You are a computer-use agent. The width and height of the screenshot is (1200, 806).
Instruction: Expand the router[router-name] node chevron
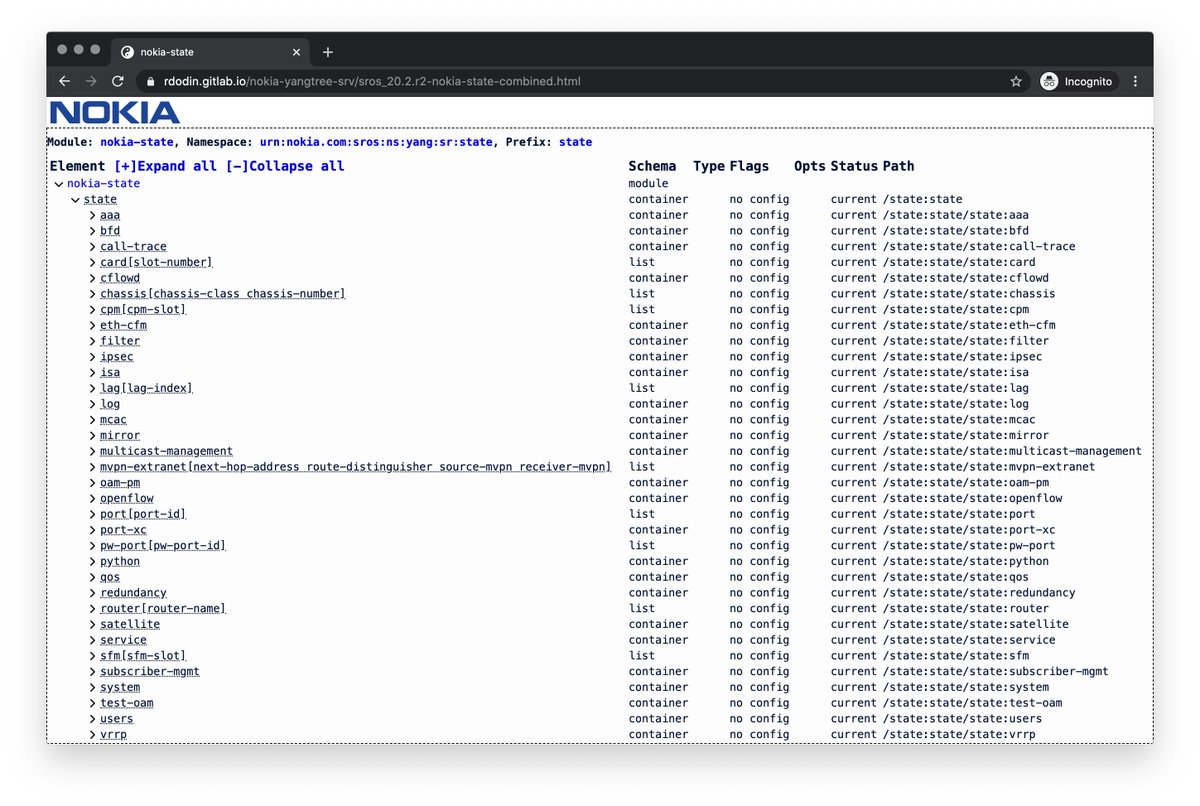click(x=91, y=608)
